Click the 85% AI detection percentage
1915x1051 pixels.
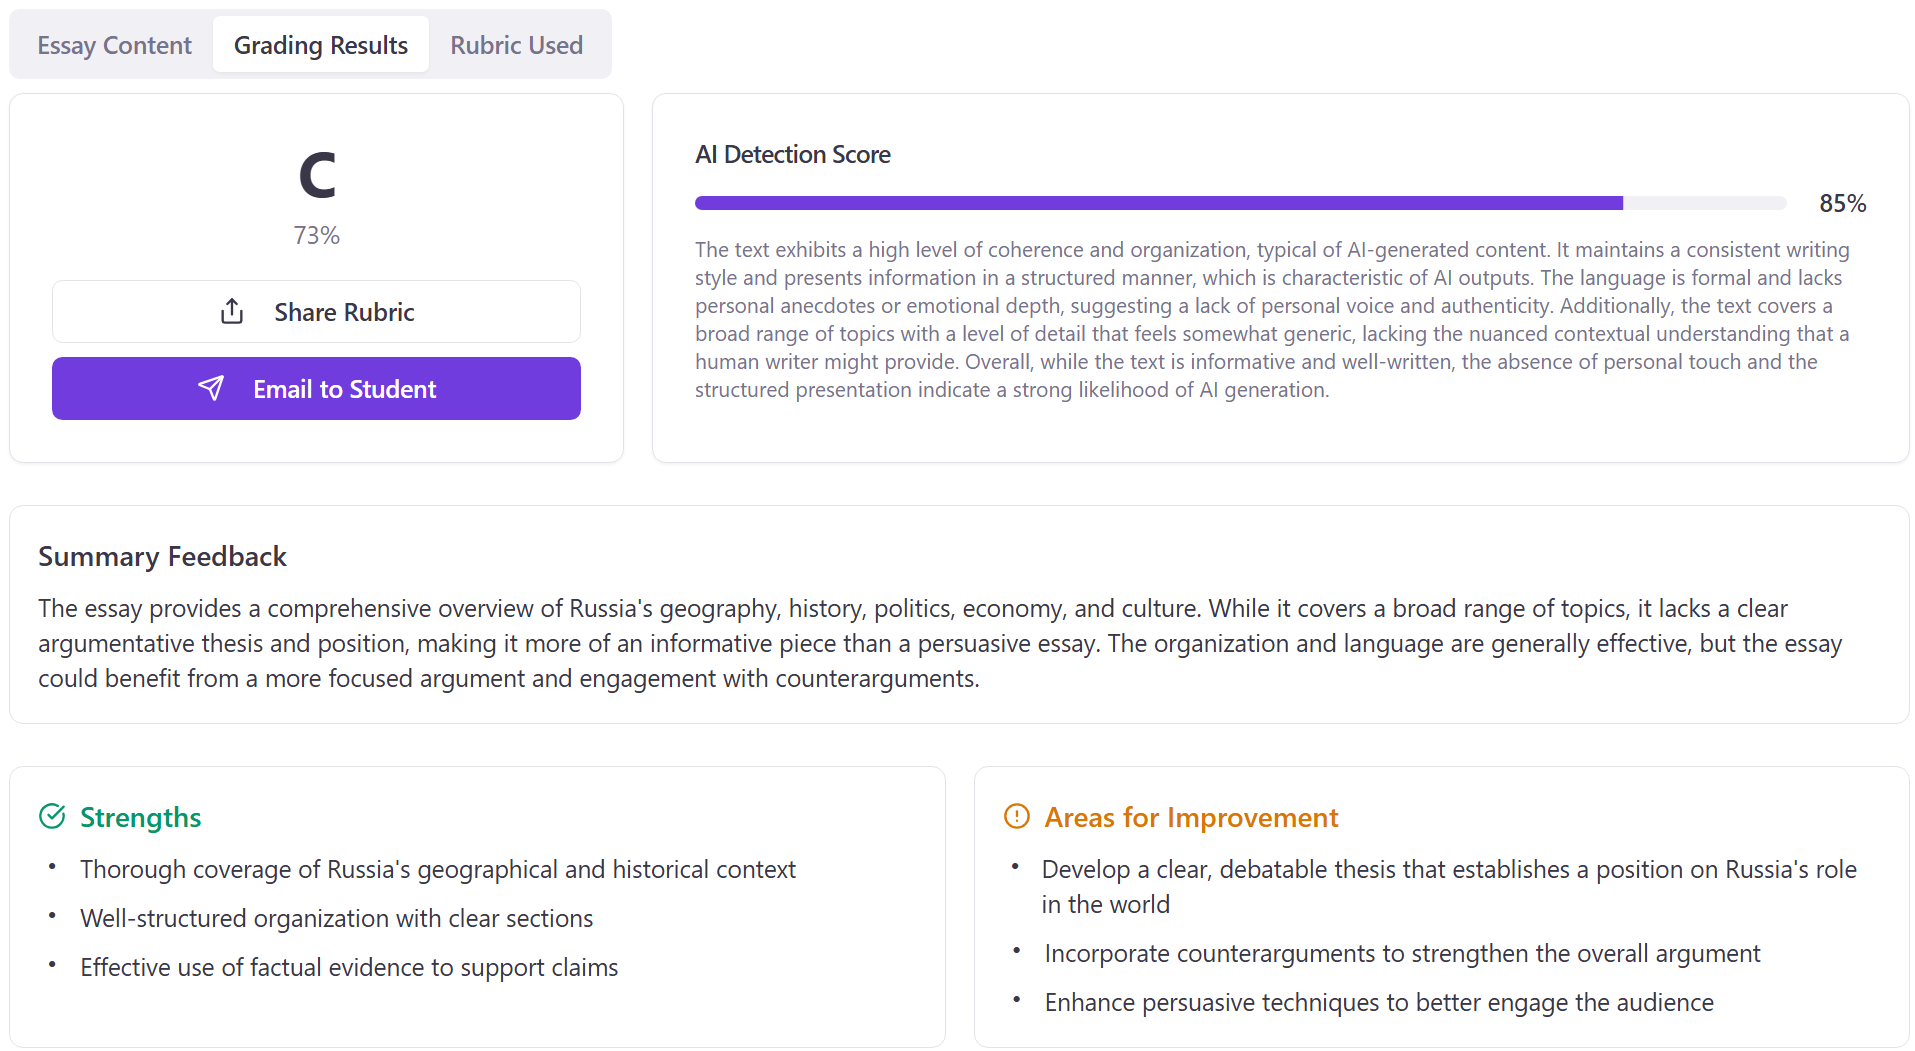tap(1843, 203)
